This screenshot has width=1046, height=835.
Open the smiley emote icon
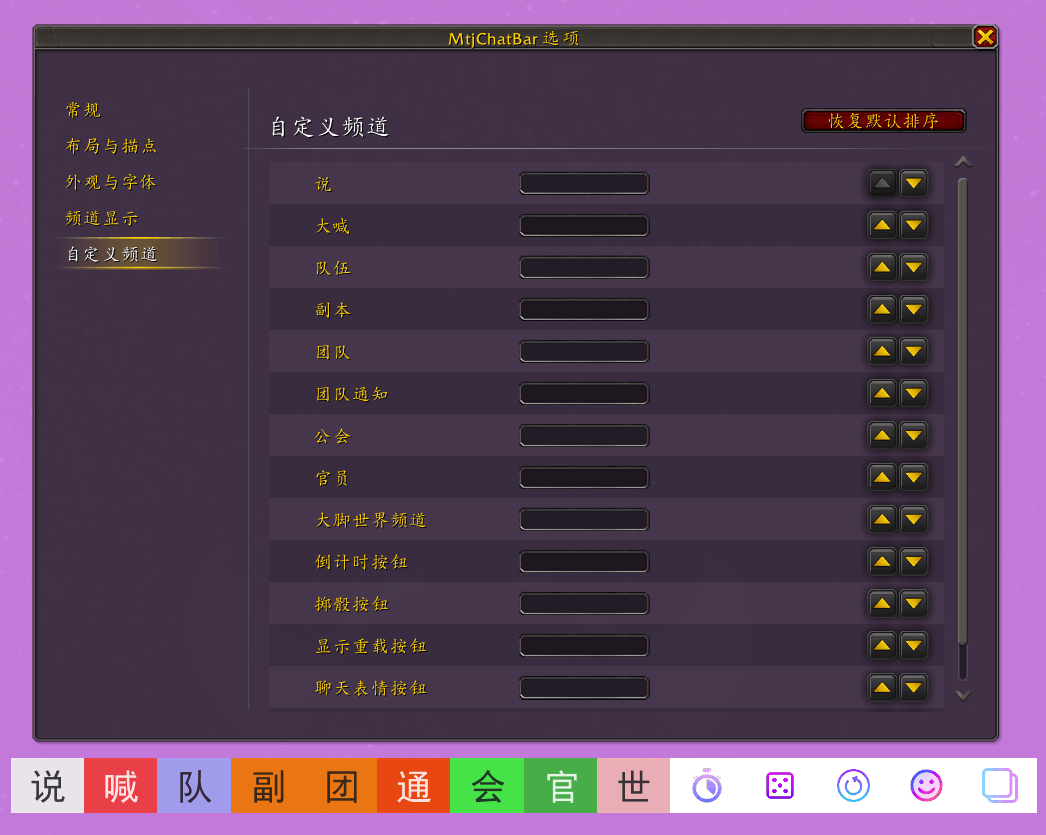[927, 786]
